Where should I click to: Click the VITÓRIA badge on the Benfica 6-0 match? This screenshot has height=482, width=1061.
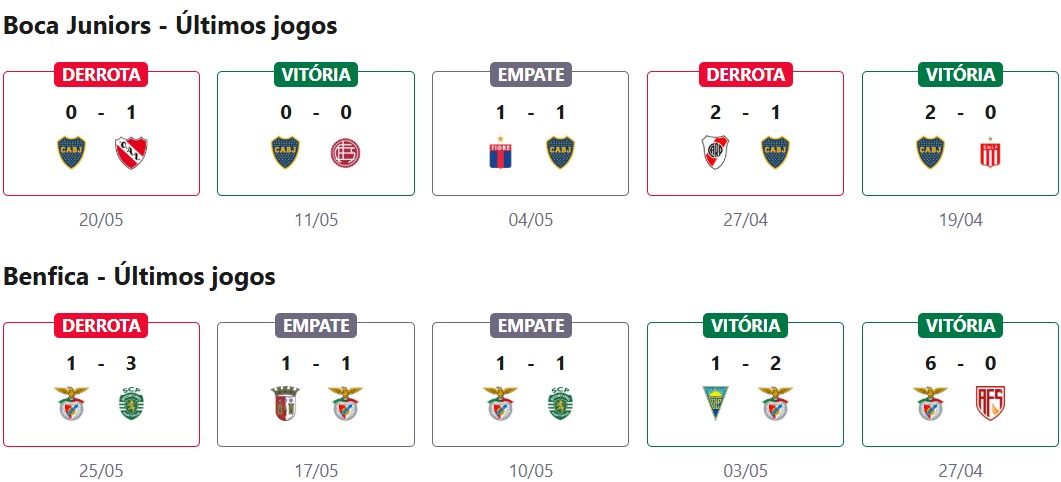(960, 326)
